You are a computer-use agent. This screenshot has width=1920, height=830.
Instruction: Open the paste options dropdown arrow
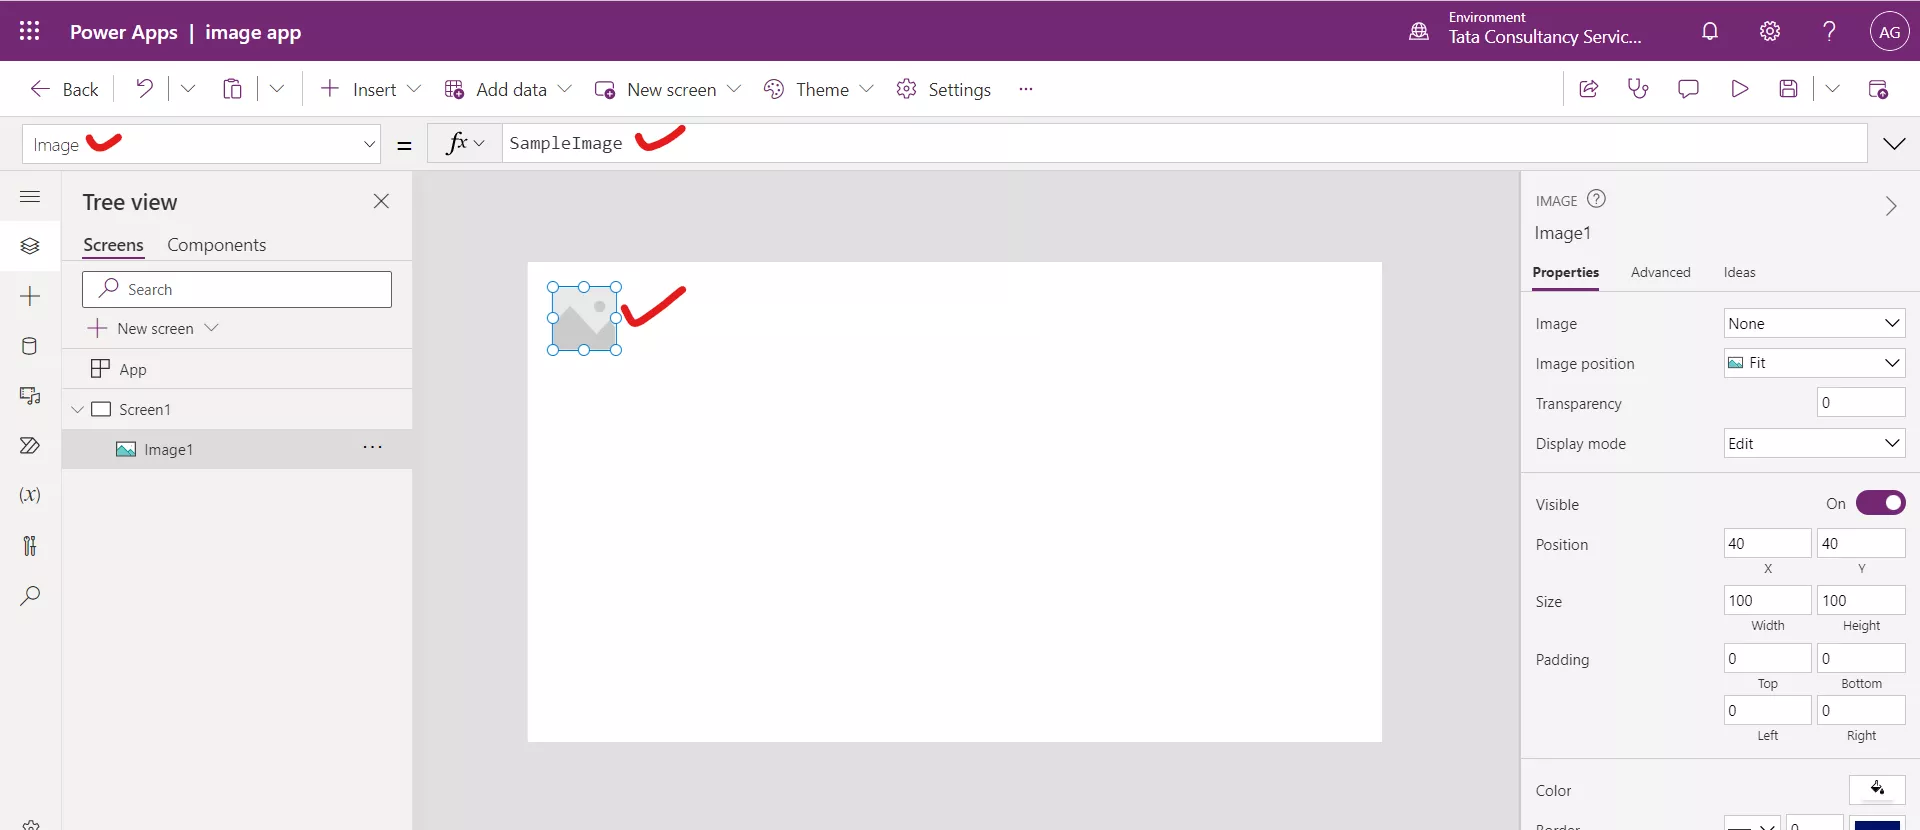(x=277, y=89)
